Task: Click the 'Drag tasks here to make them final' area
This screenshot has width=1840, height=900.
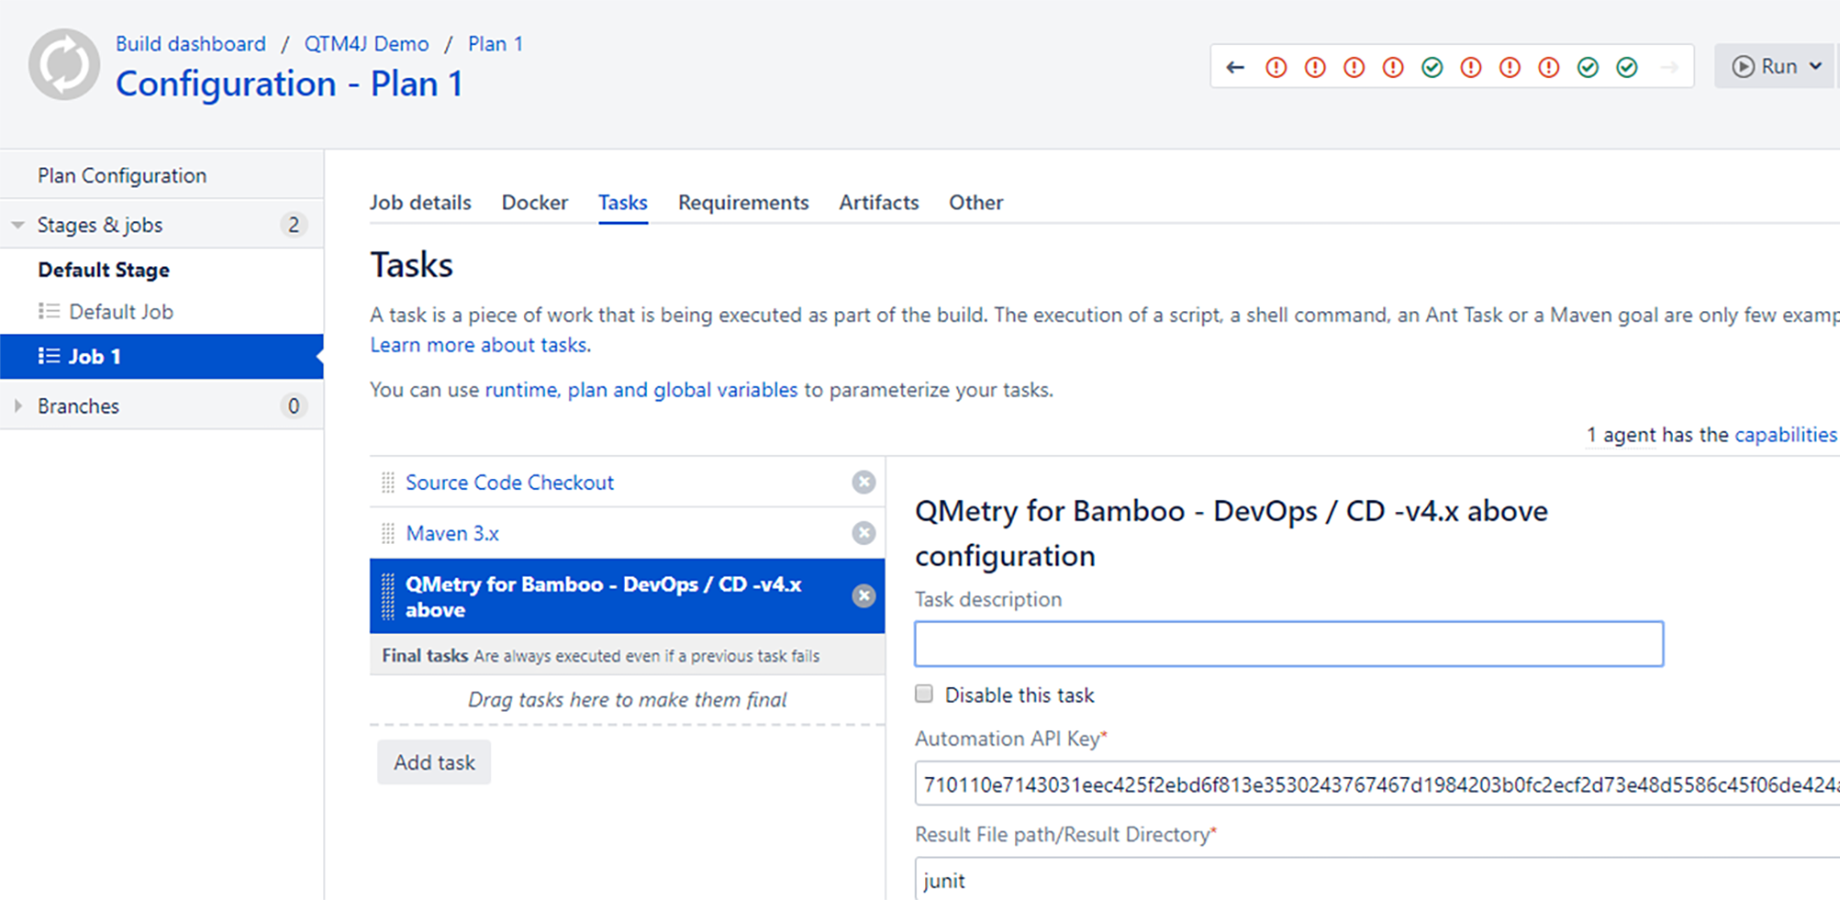Action: click(627, 700)
